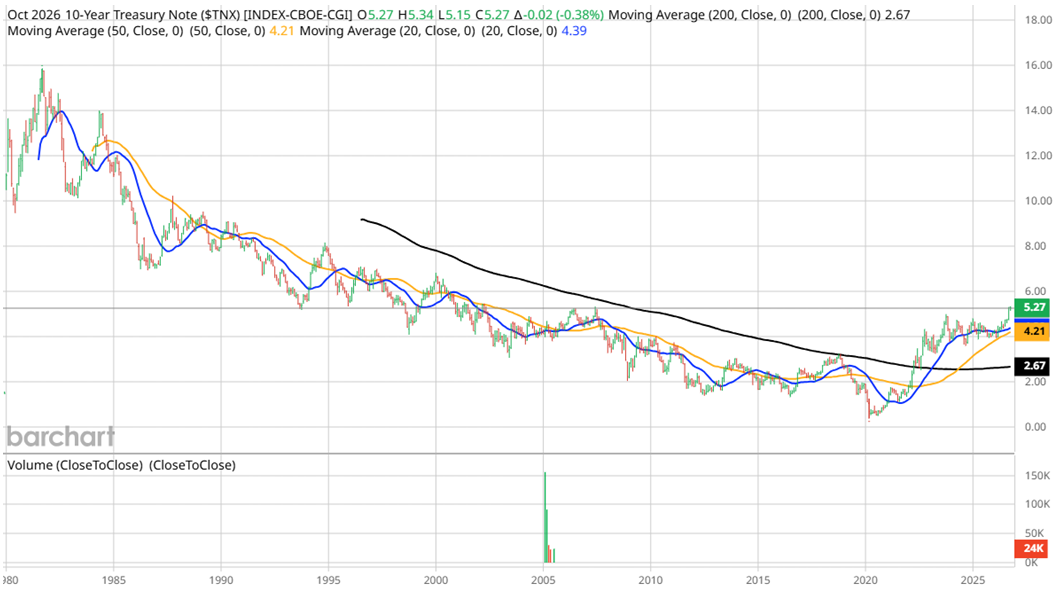
Task: Click the orange 4.21 moving average label
Action: click(1033, 331)
